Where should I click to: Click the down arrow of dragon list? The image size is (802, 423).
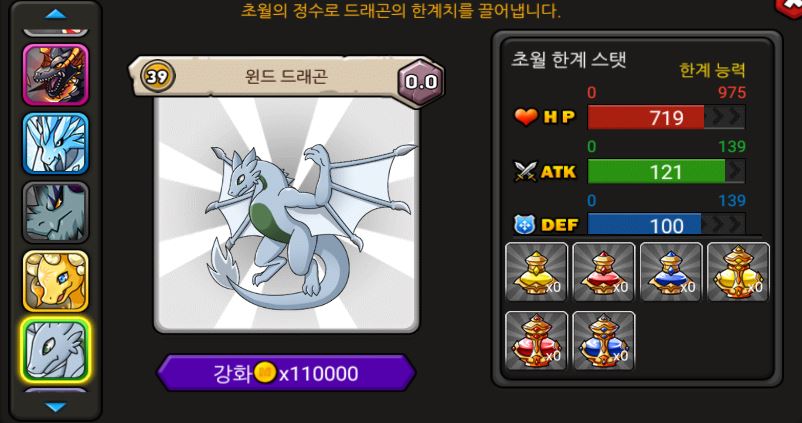tap(56, 407)
